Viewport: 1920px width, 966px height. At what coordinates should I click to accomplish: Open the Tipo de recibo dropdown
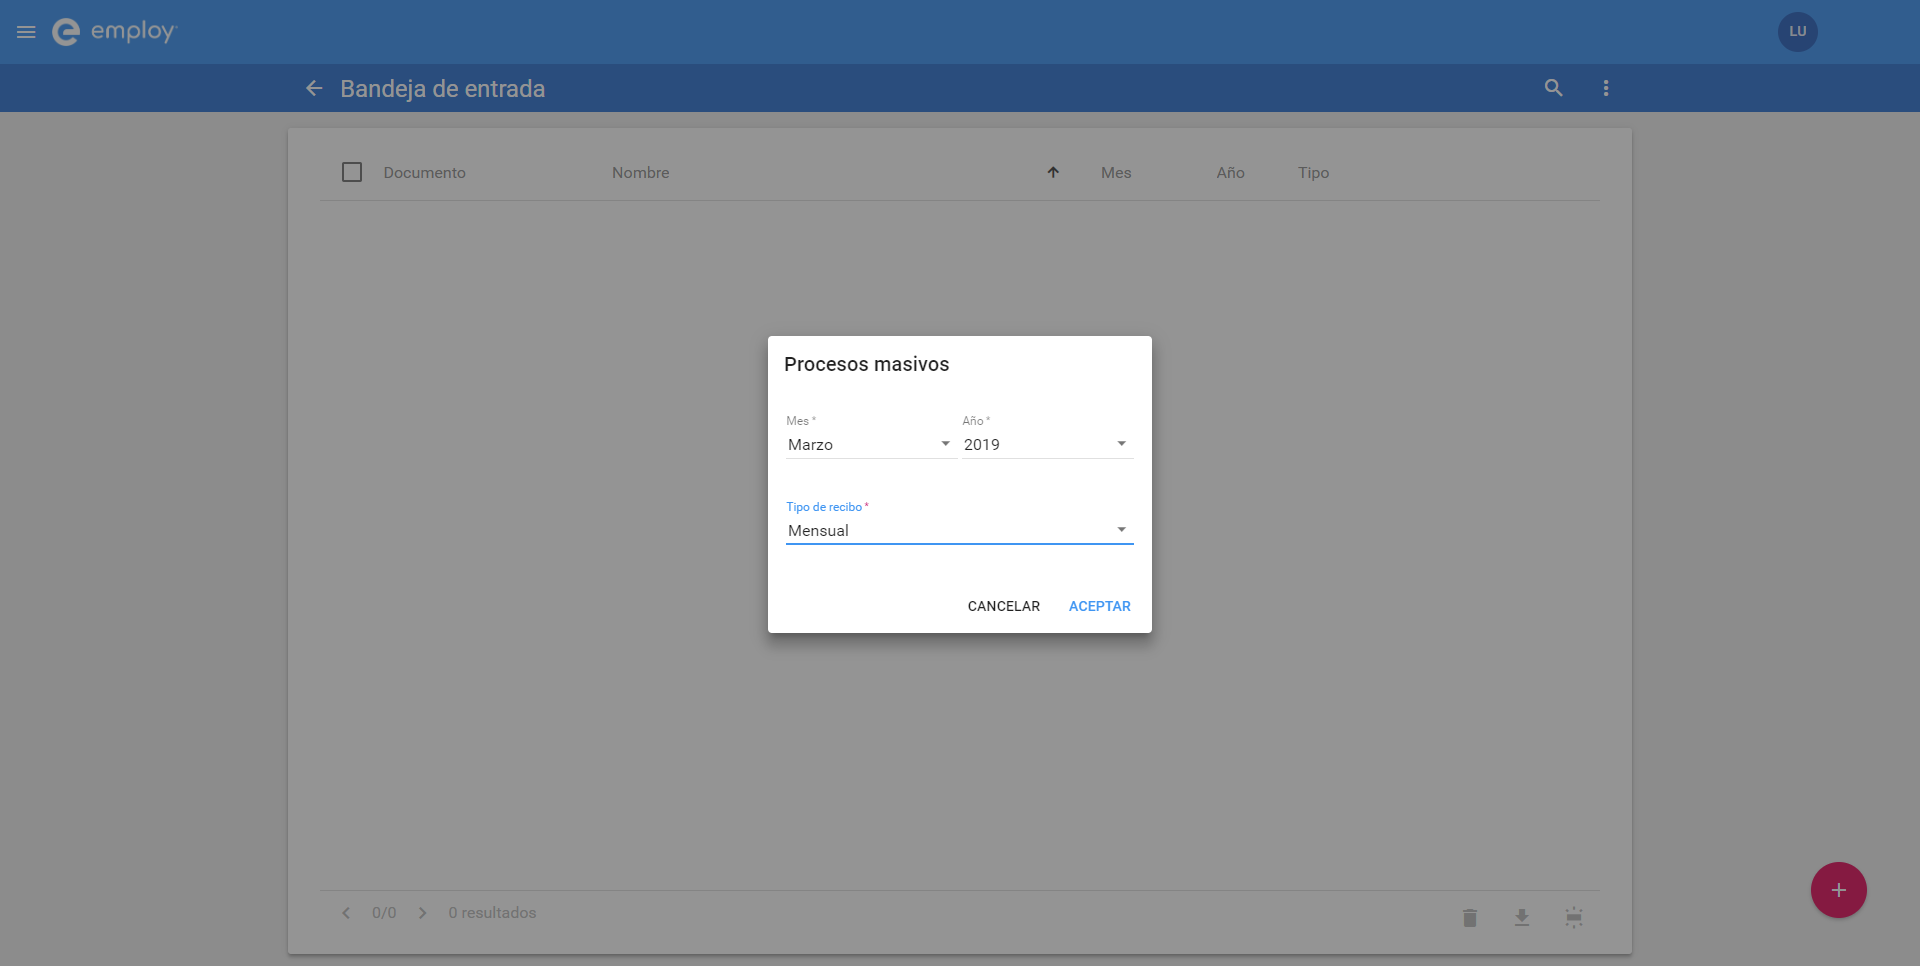pyautogui.click(x=959, y=530)
